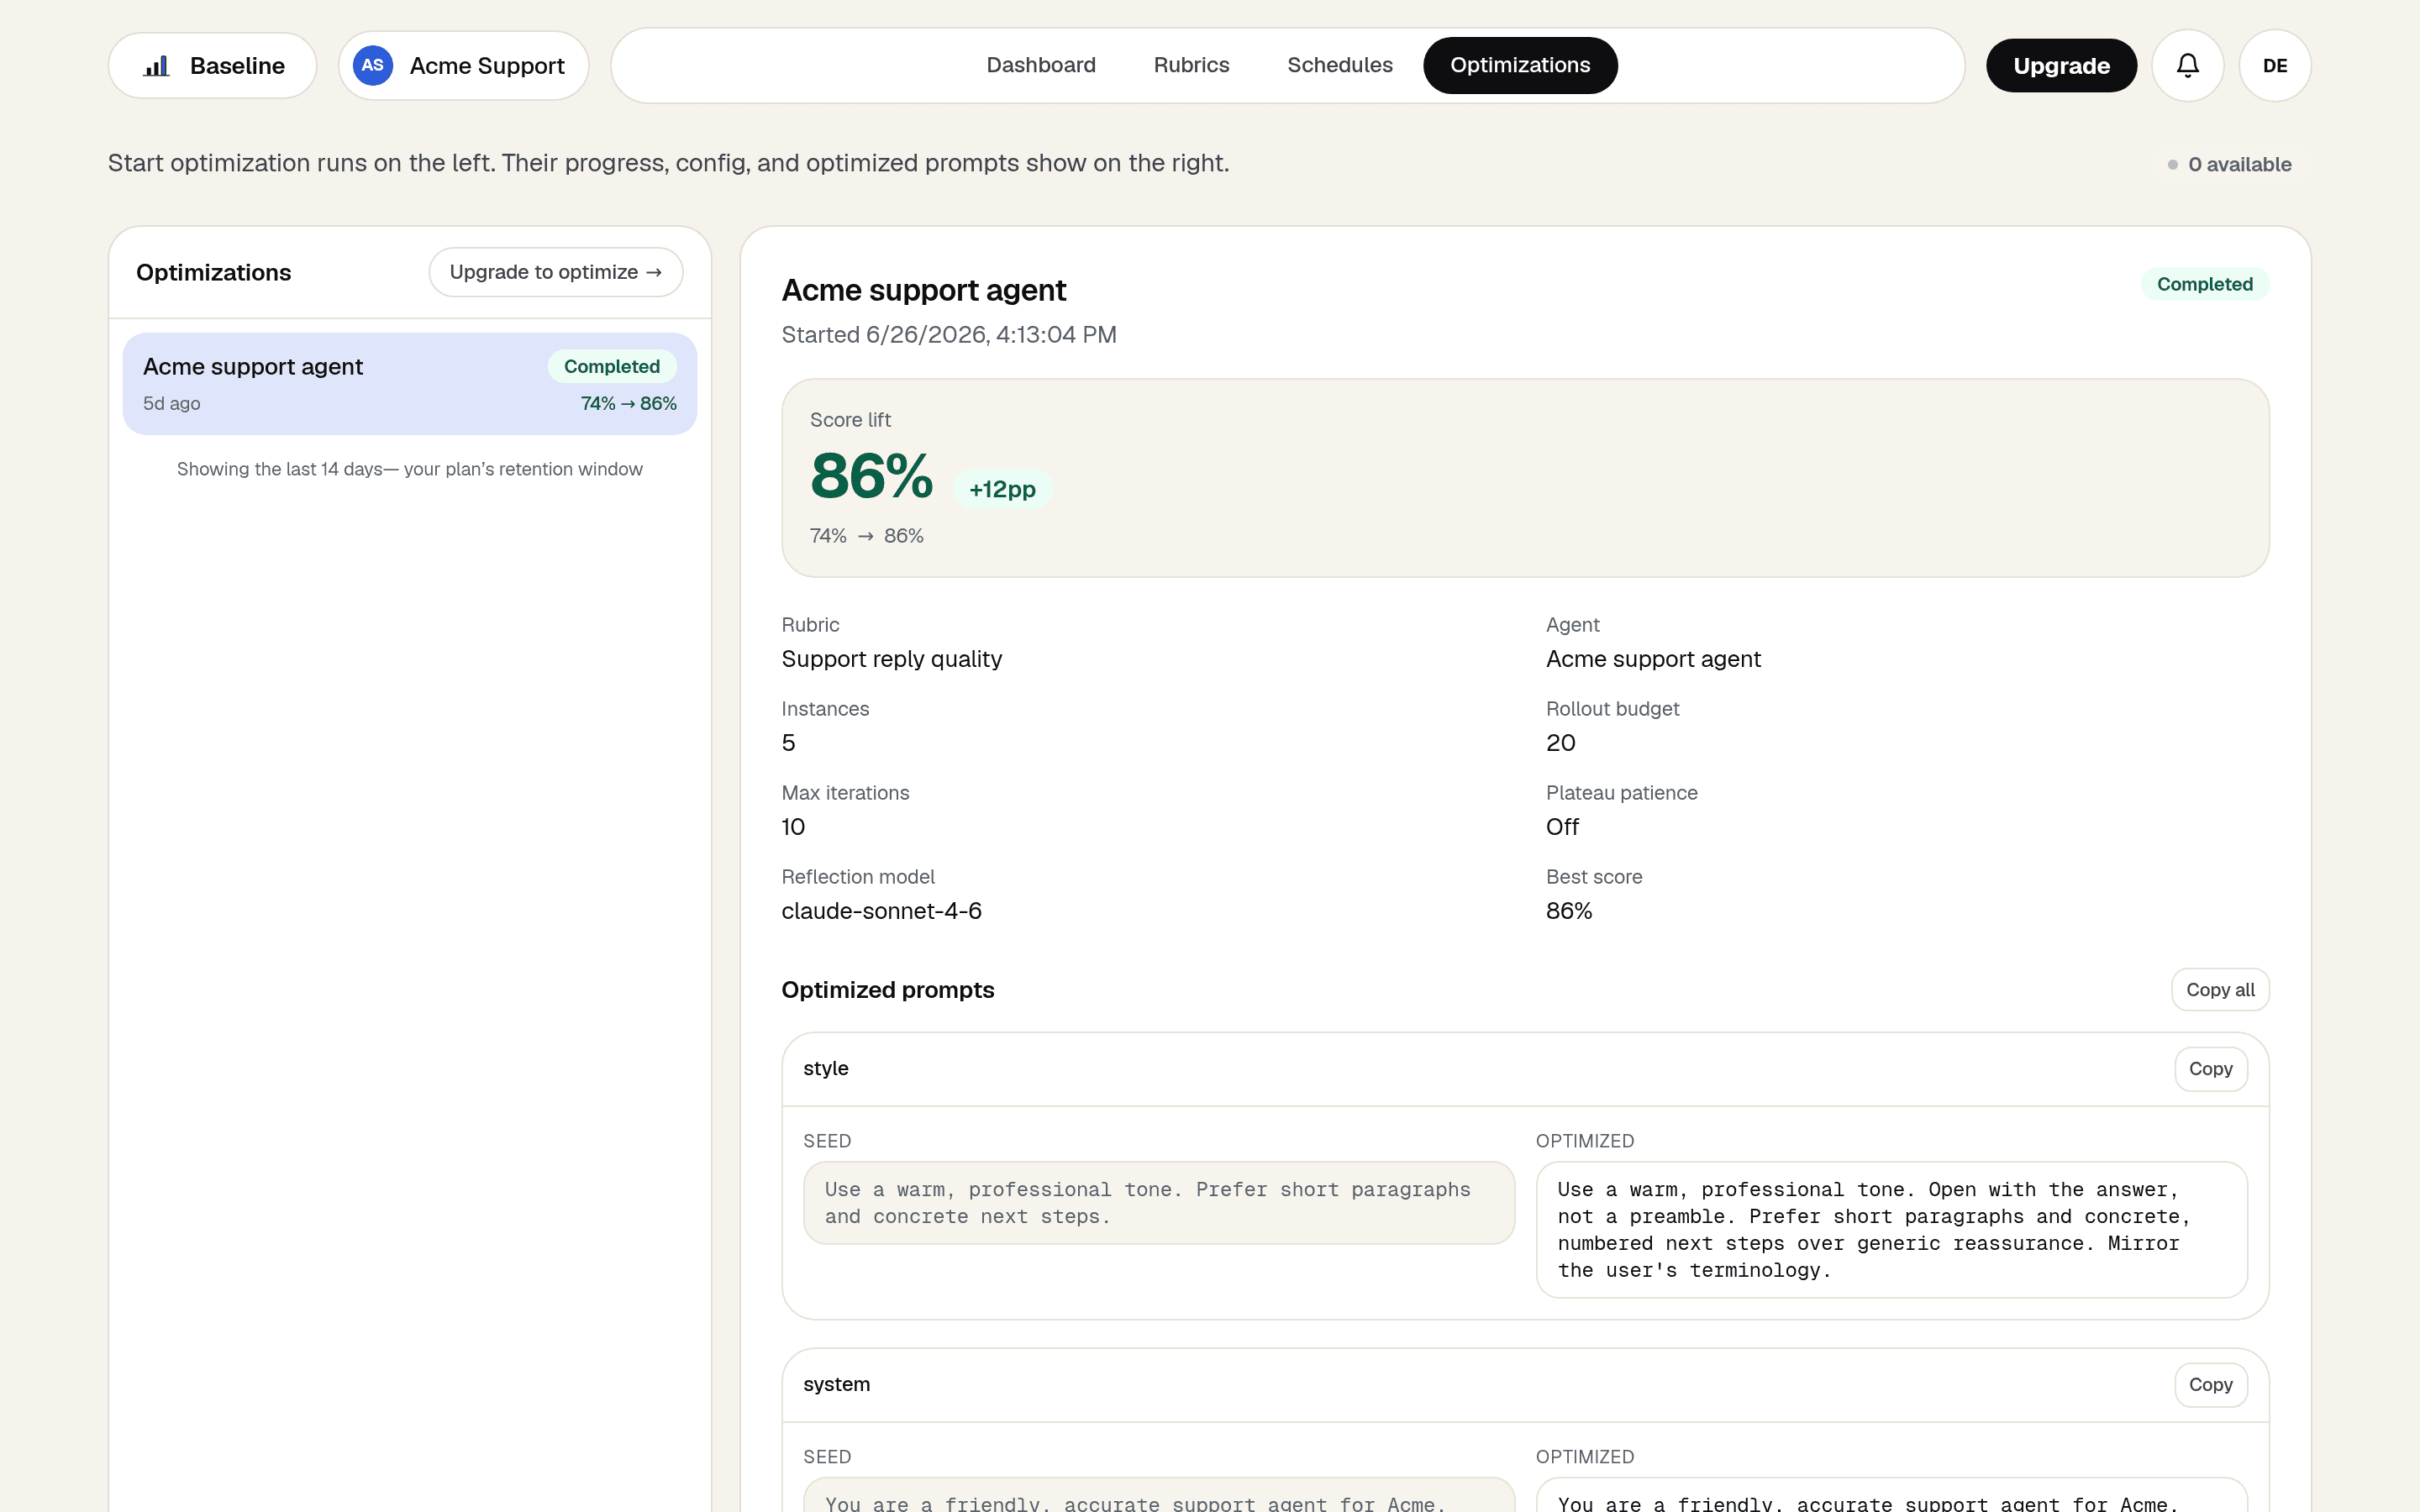Click the Plateau patience Off value
The width and height of the screenshot is (2420, 1512).
[x=1562, y=827]
